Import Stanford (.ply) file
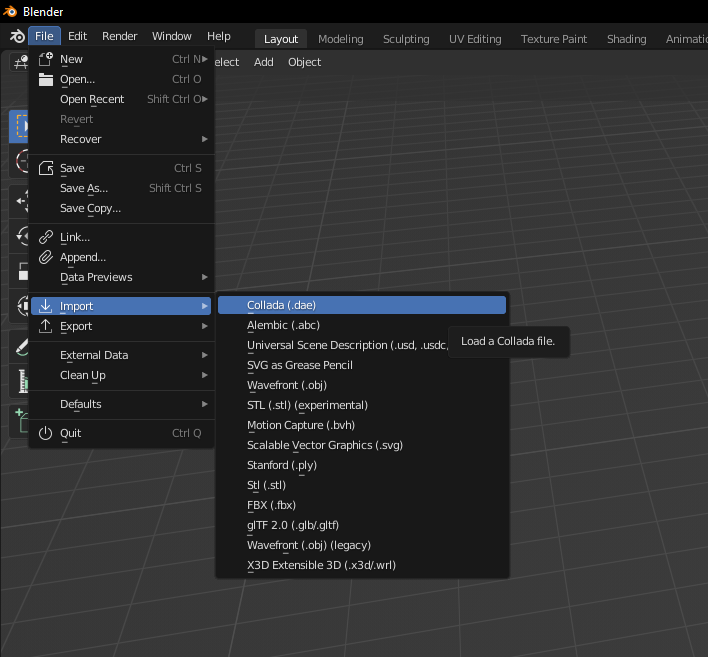708x657 pixels. pyautogui.click(x=362, y=465)
